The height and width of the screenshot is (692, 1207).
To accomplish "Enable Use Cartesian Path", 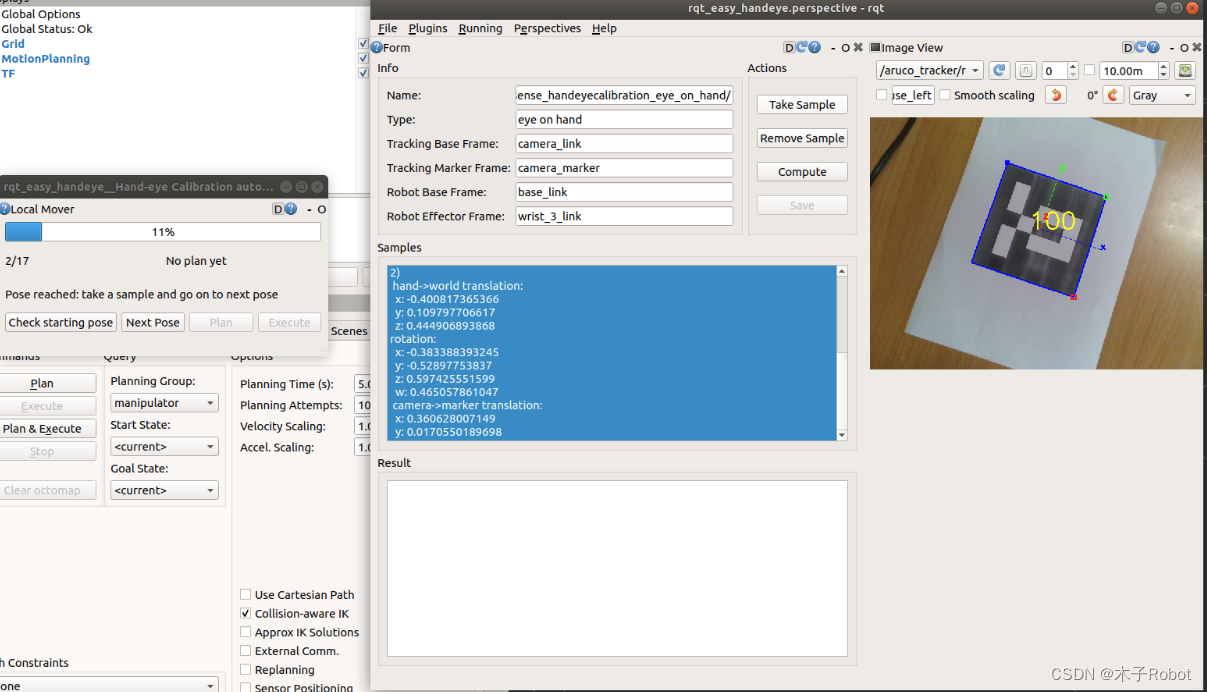I will 246,594.
